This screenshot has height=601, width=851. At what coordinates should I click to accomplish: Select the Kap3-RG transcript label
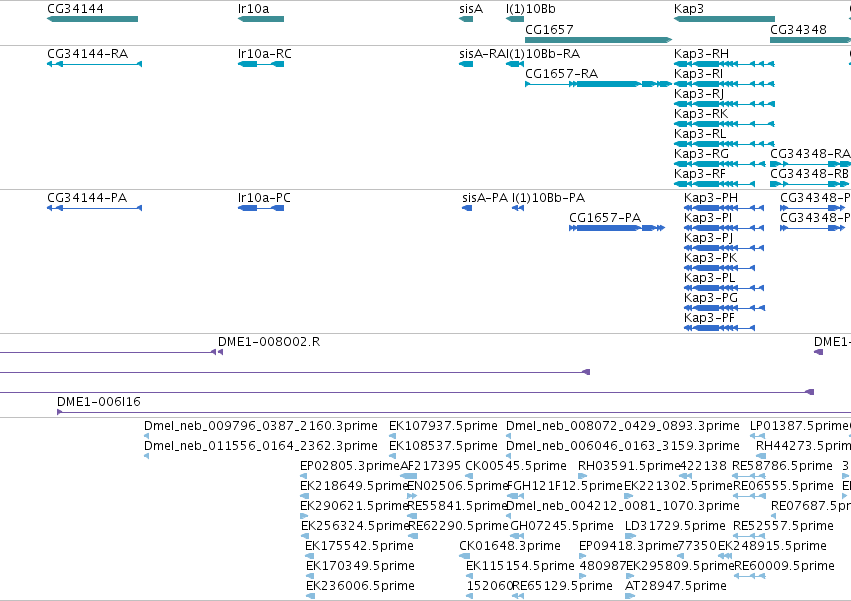701,154
